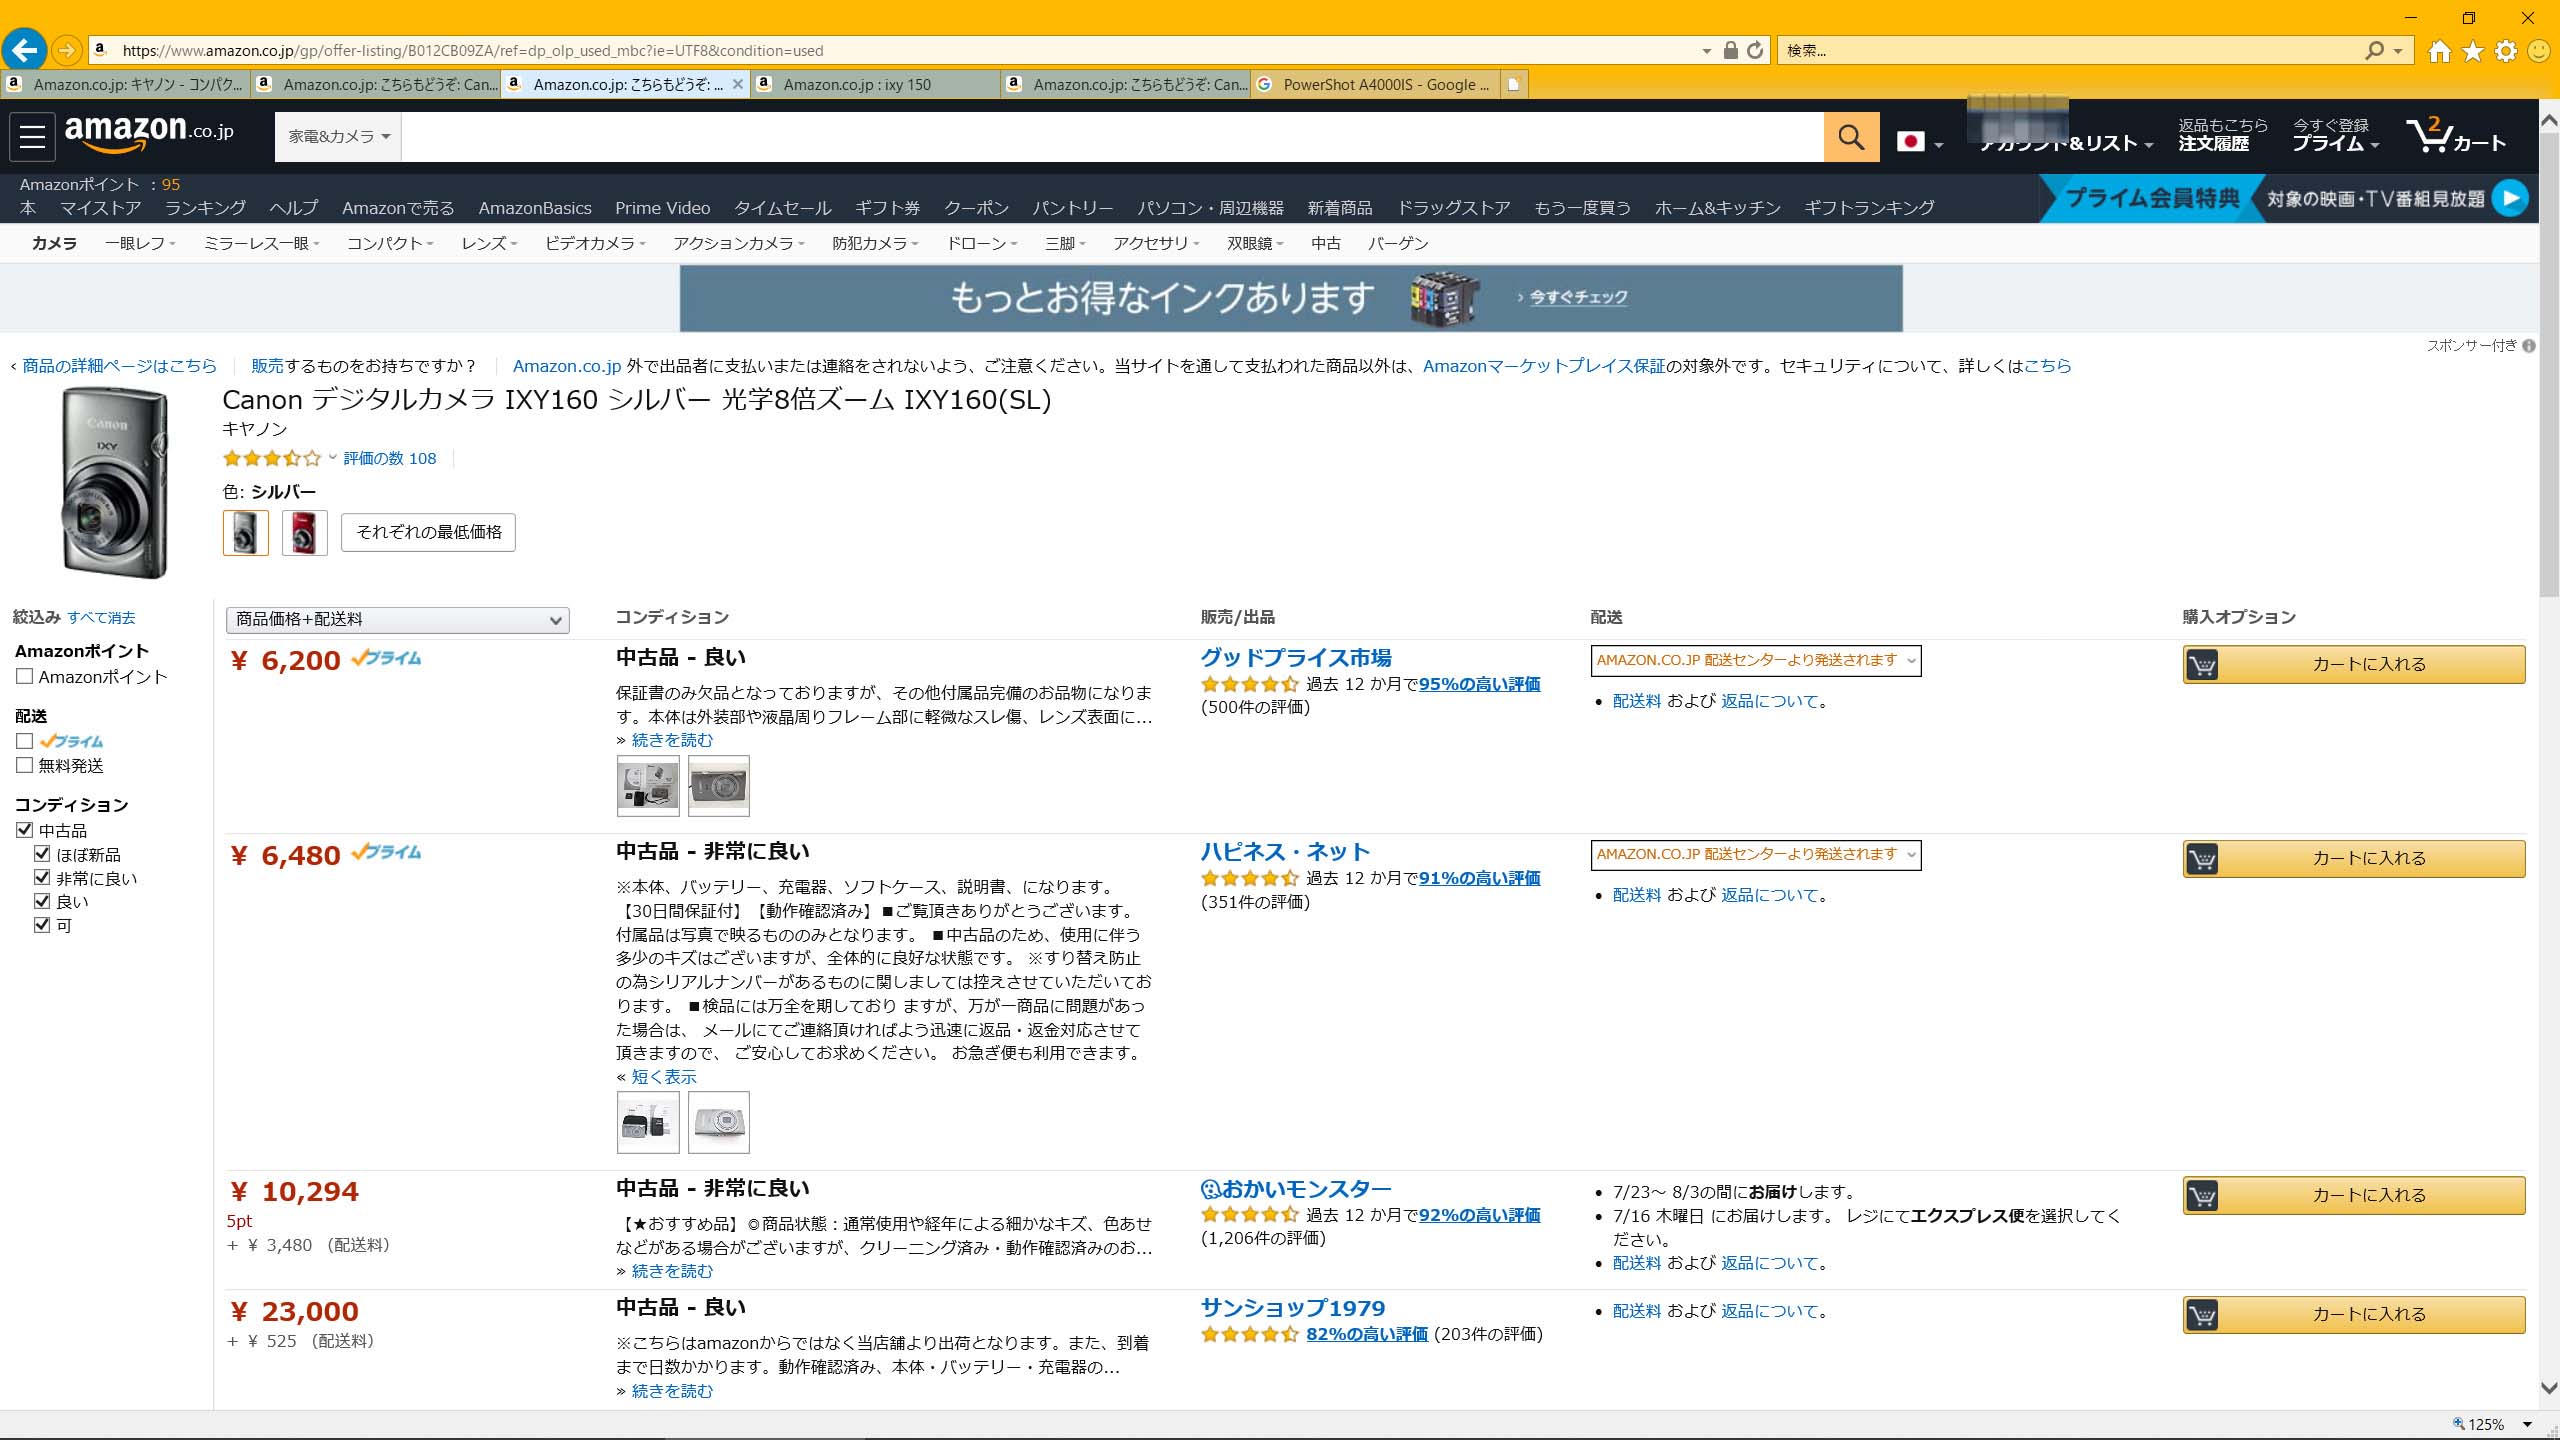This screenshot has height=1440, width=2560.
Task: Expand the 一眼レフ category menu
Action: point(140,243)
